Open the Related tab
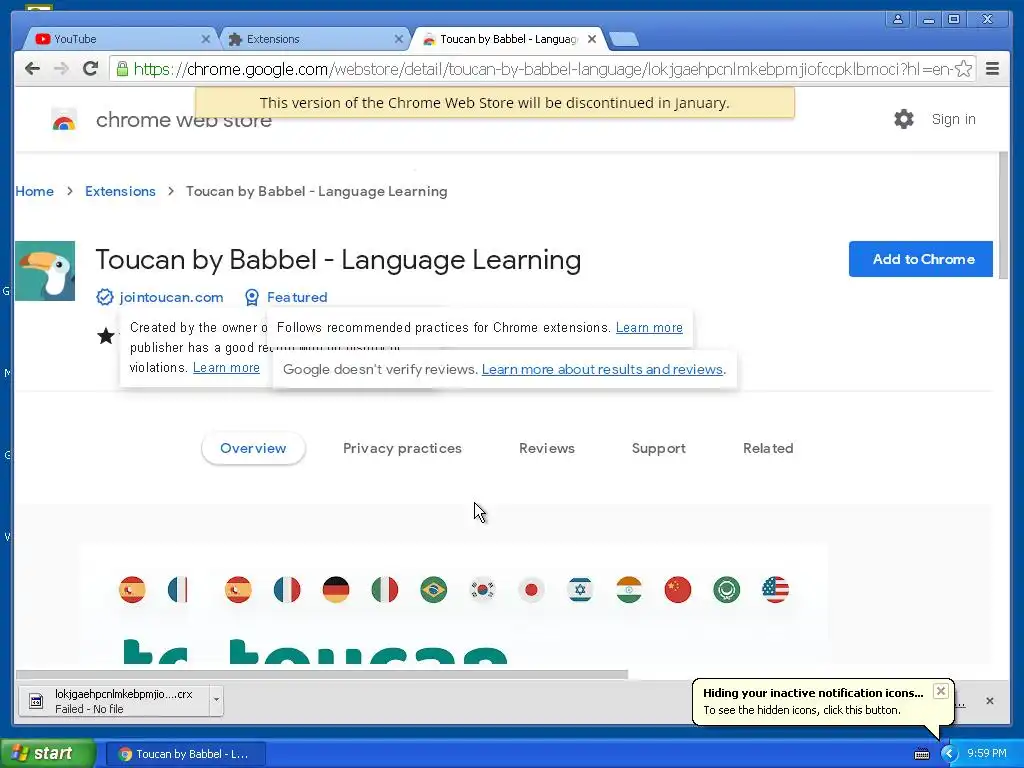1024x768 pixels. click(x=768, y=448)
